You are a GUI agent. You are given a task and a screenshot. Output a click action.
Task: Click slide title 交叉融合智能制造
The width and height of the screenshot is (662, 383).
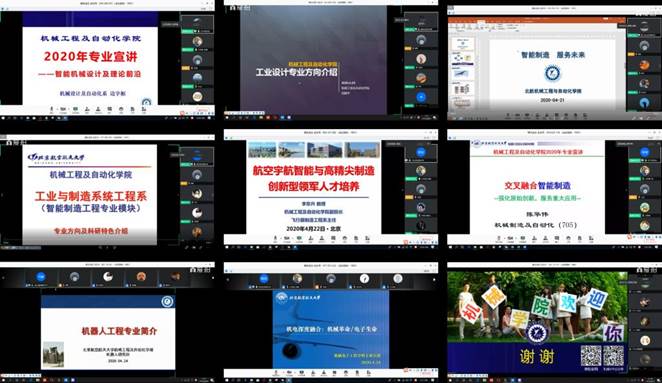pos(537,186)
